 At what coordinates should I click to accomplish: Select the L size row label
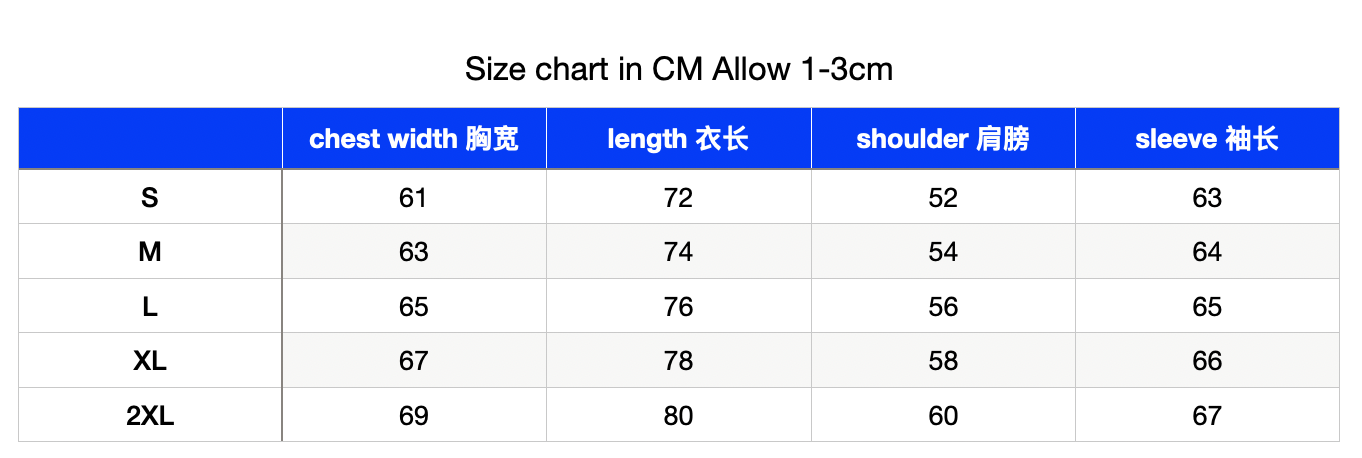click(x=150, y=306)
